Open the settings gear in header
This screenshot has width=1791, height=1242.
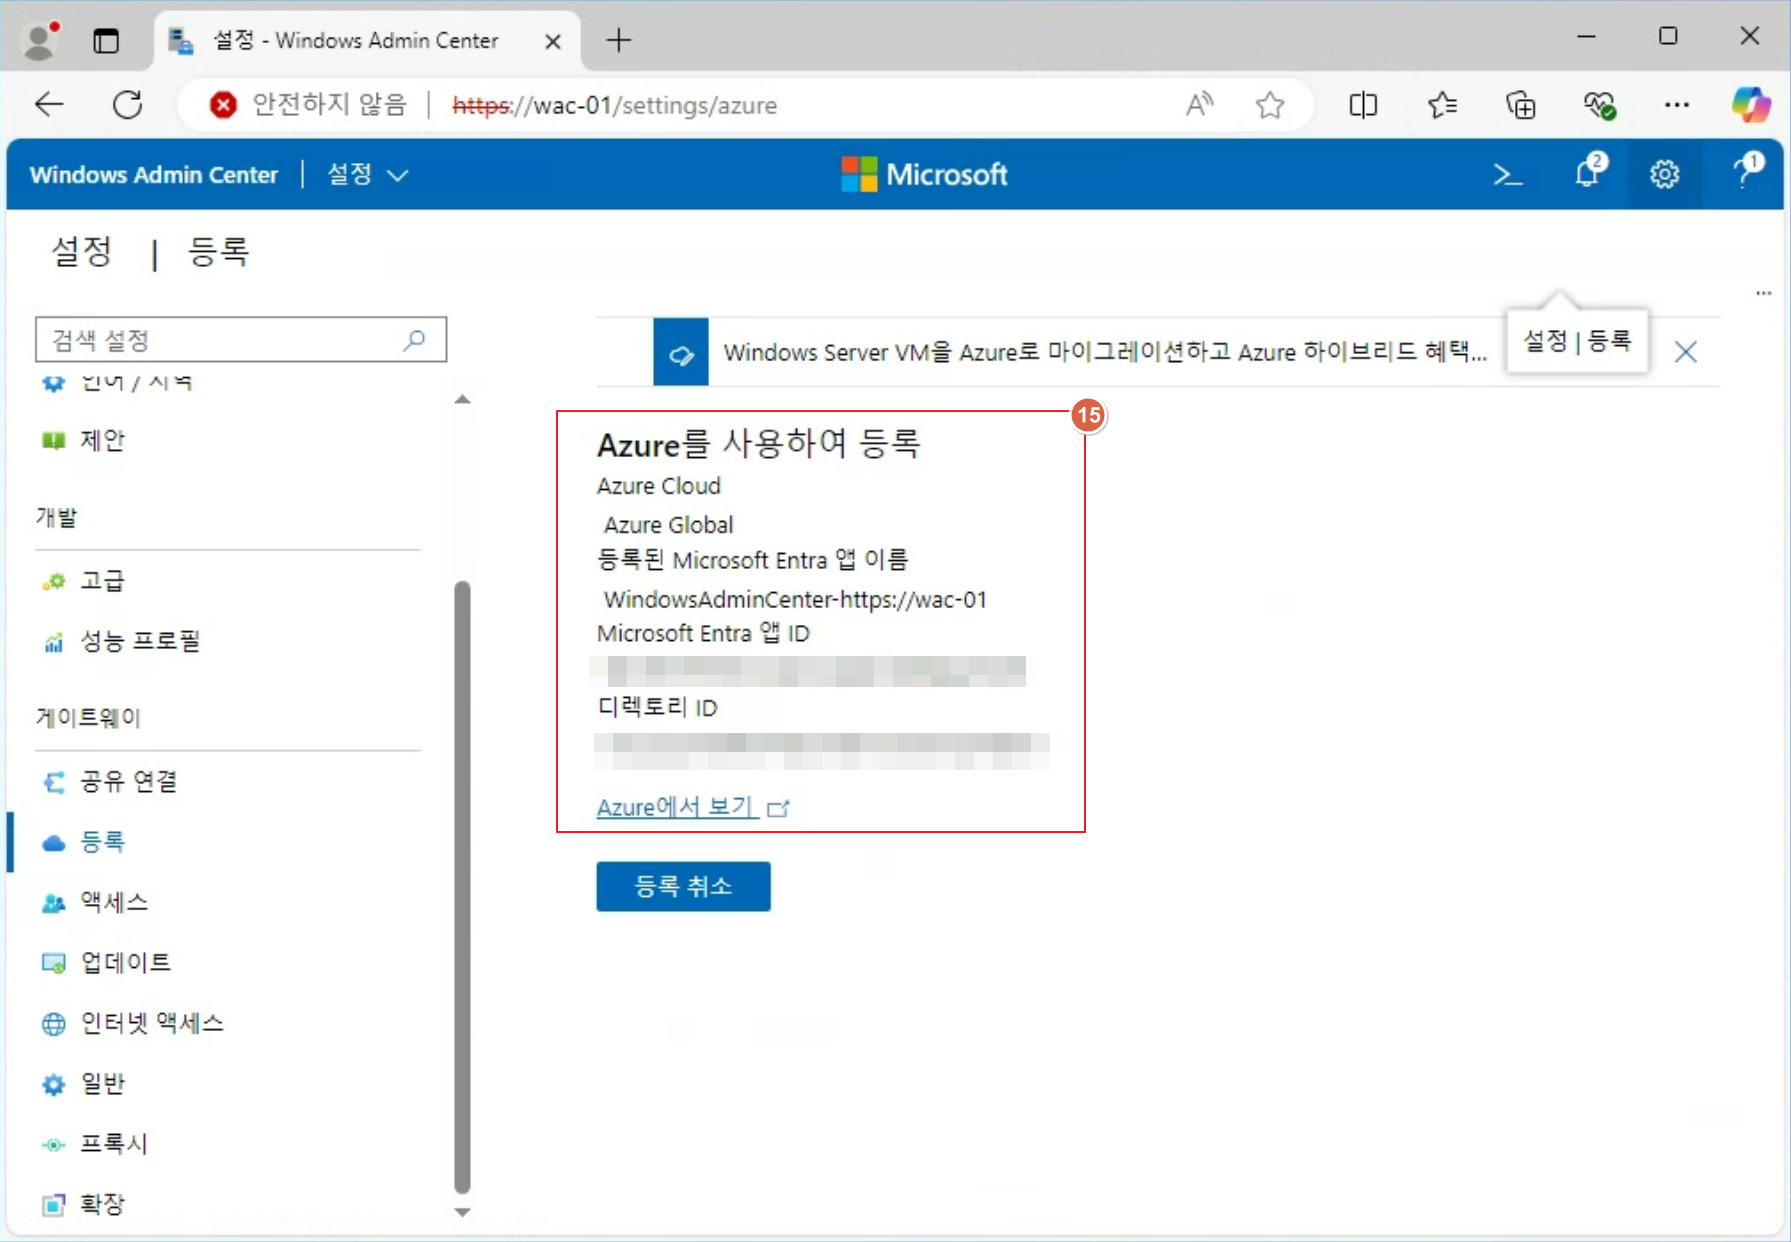click(x=1664, y=175)
